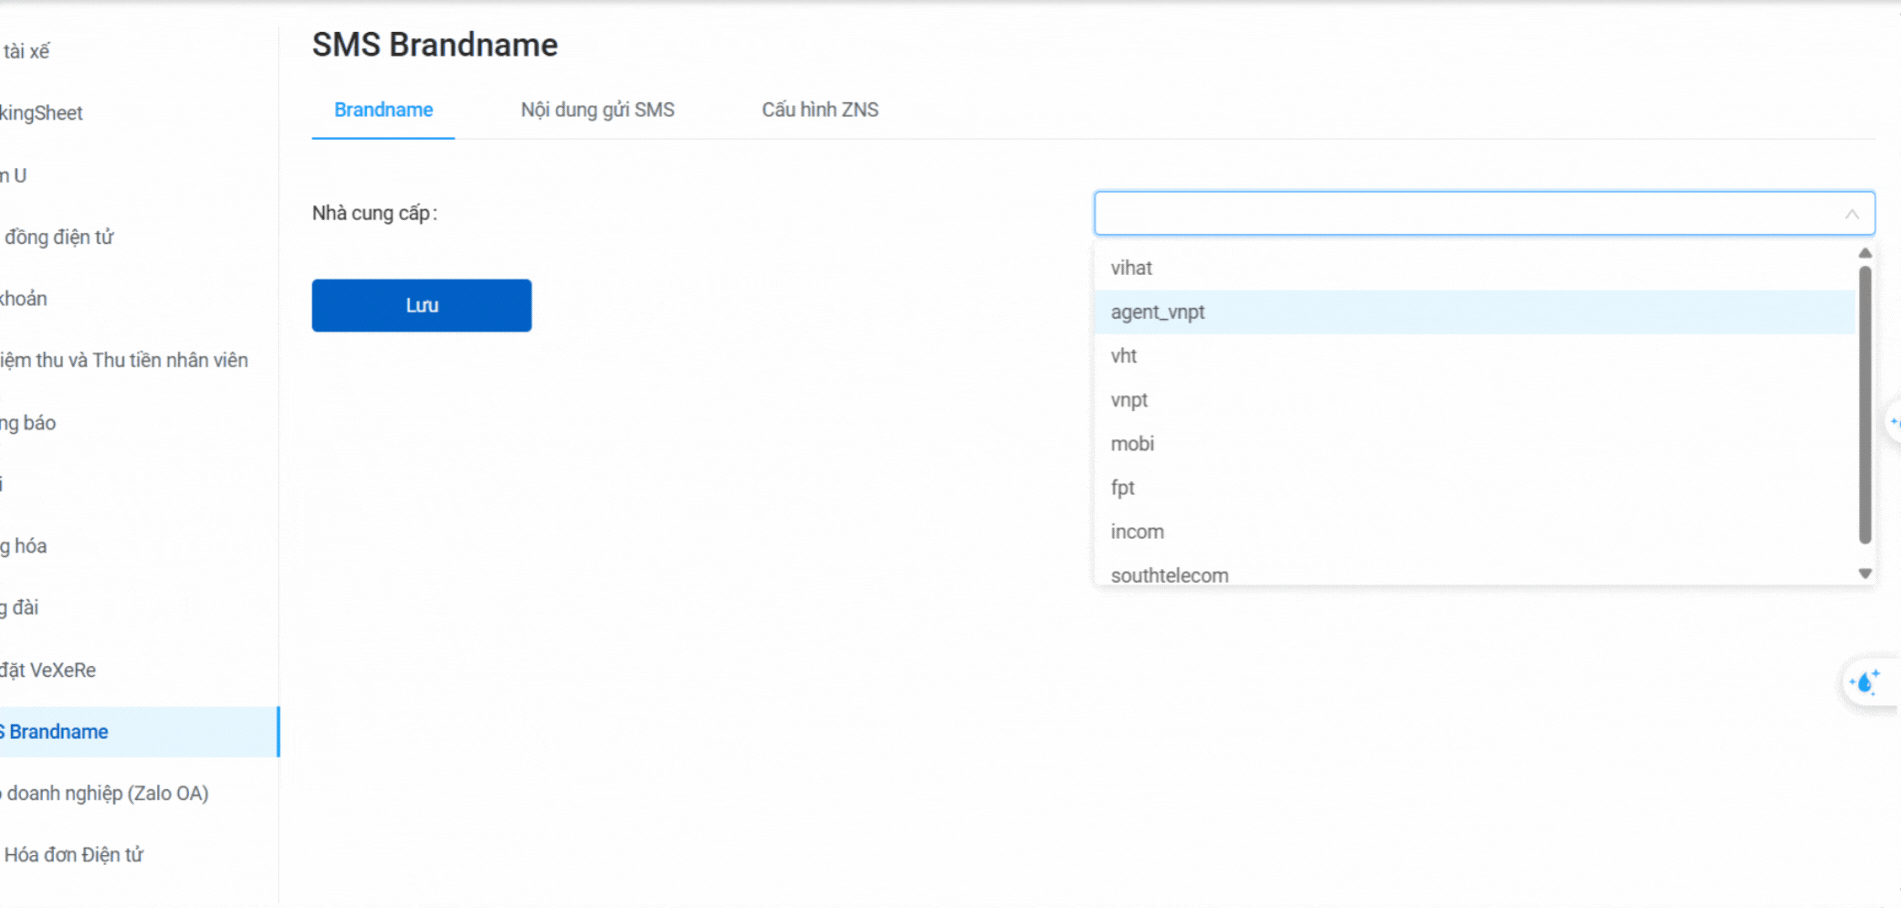Viewport: 1901px width, 908px height.
Task: Select southtelecom provider option
Action: point(1169,575)
